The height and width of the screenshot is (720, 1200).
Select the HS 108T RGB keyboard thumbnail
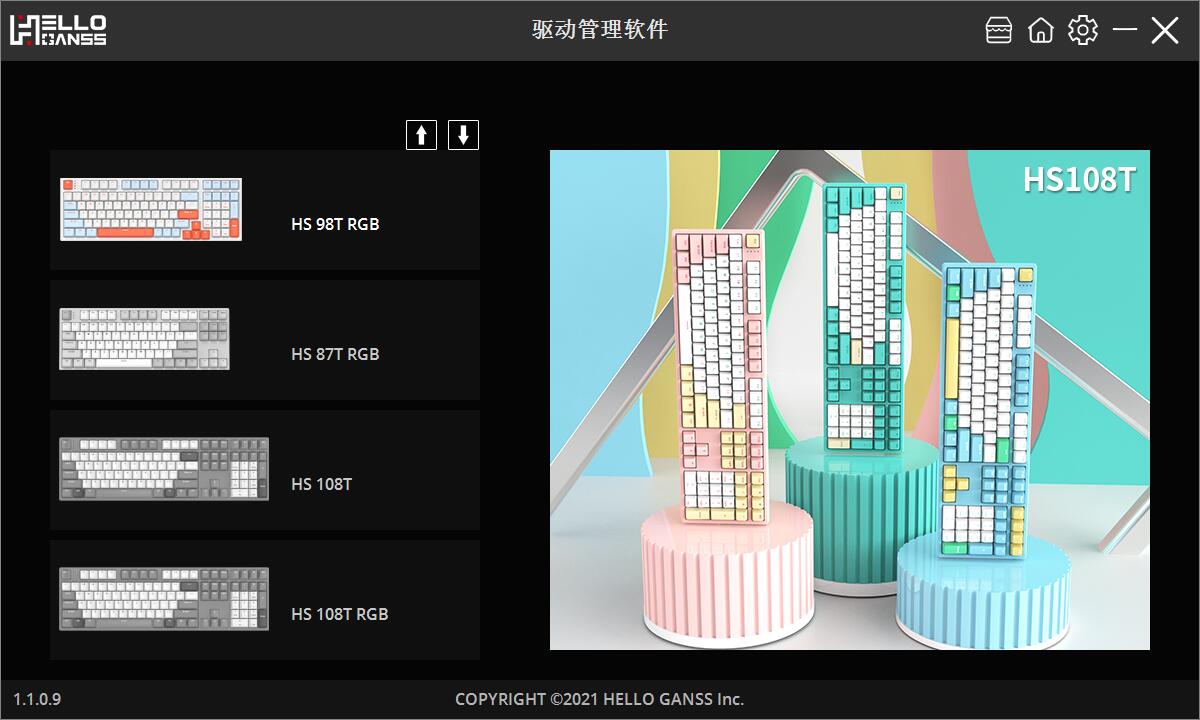[x=164, y=599]
